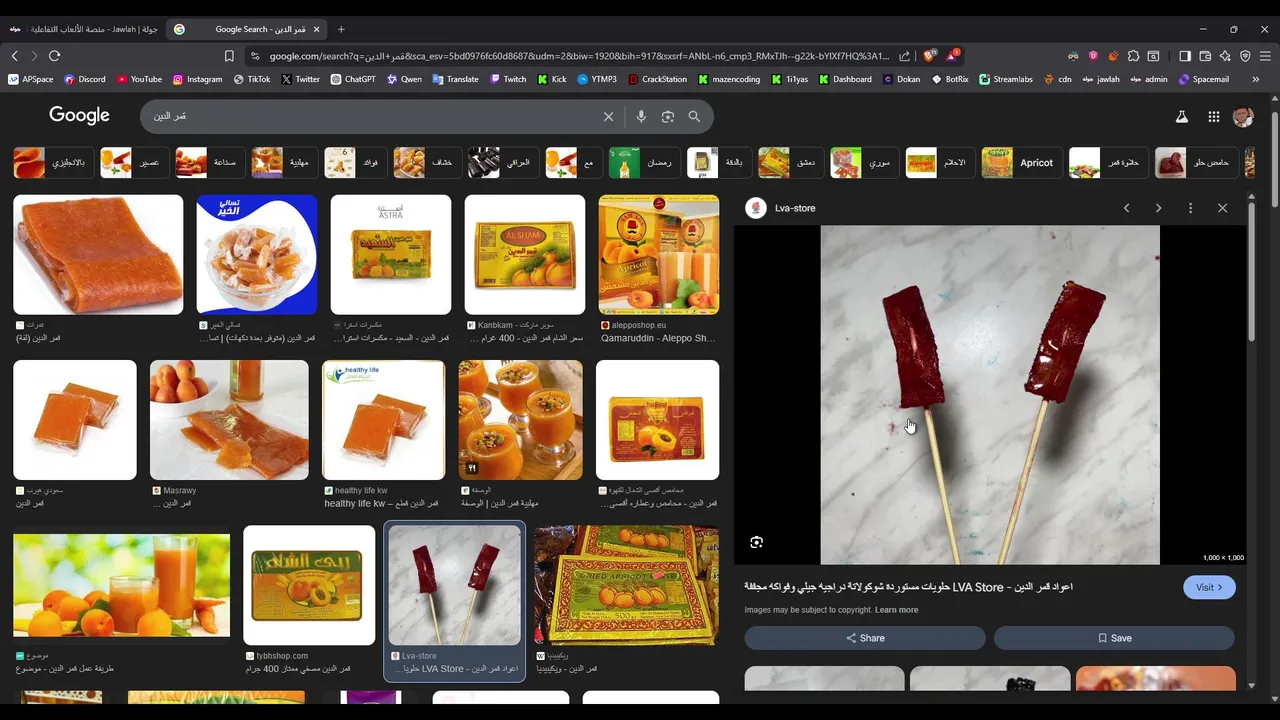
Task: Open the Learn more copyright link
Action: [x=896, y=610]
